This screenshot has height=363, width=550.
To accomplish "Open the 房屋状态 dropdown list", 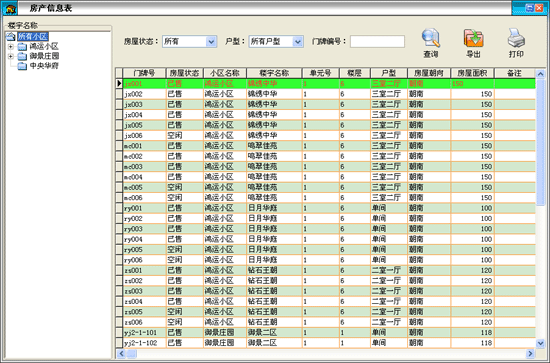I will click(211, 42).
